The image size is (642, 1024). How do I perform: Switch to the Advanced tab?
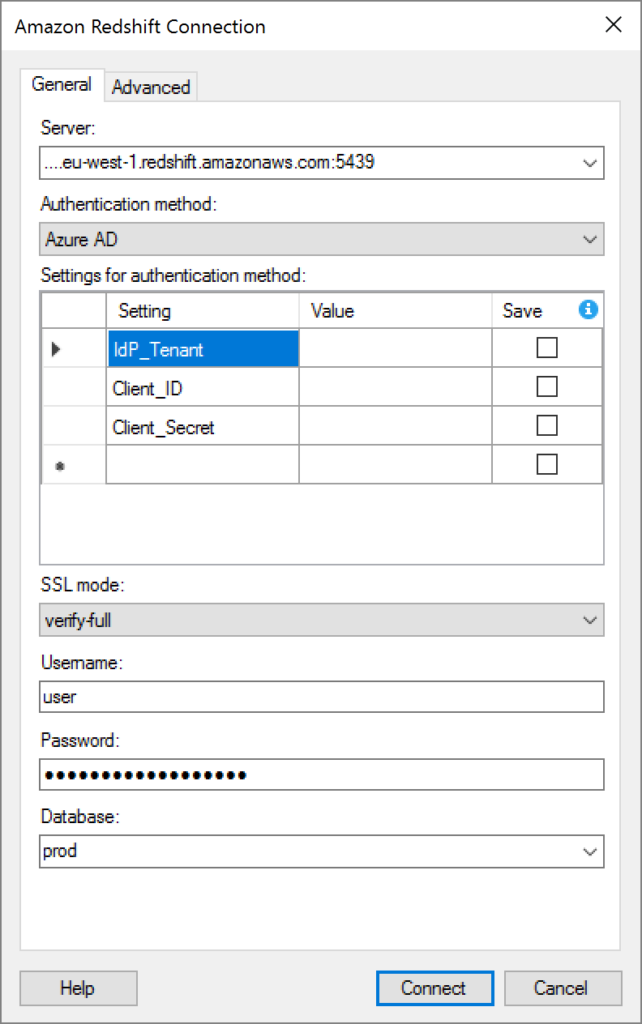pos(151,87)
